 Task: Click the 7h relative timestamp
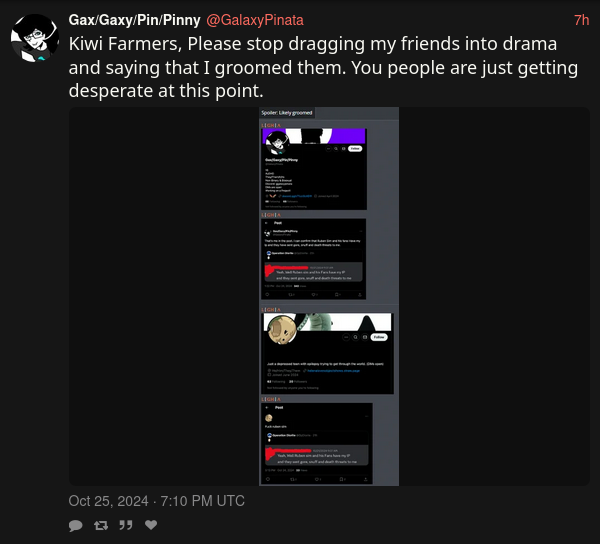click(581, 20)
